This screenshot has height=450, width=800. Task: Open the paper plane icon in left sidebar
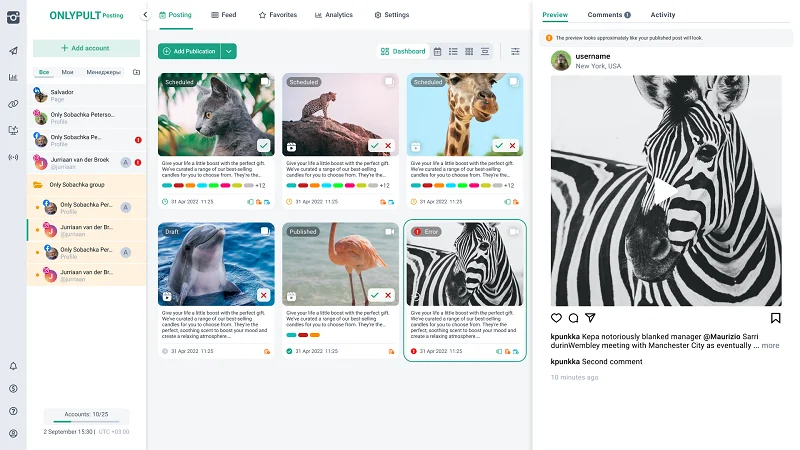coord(13,50)
